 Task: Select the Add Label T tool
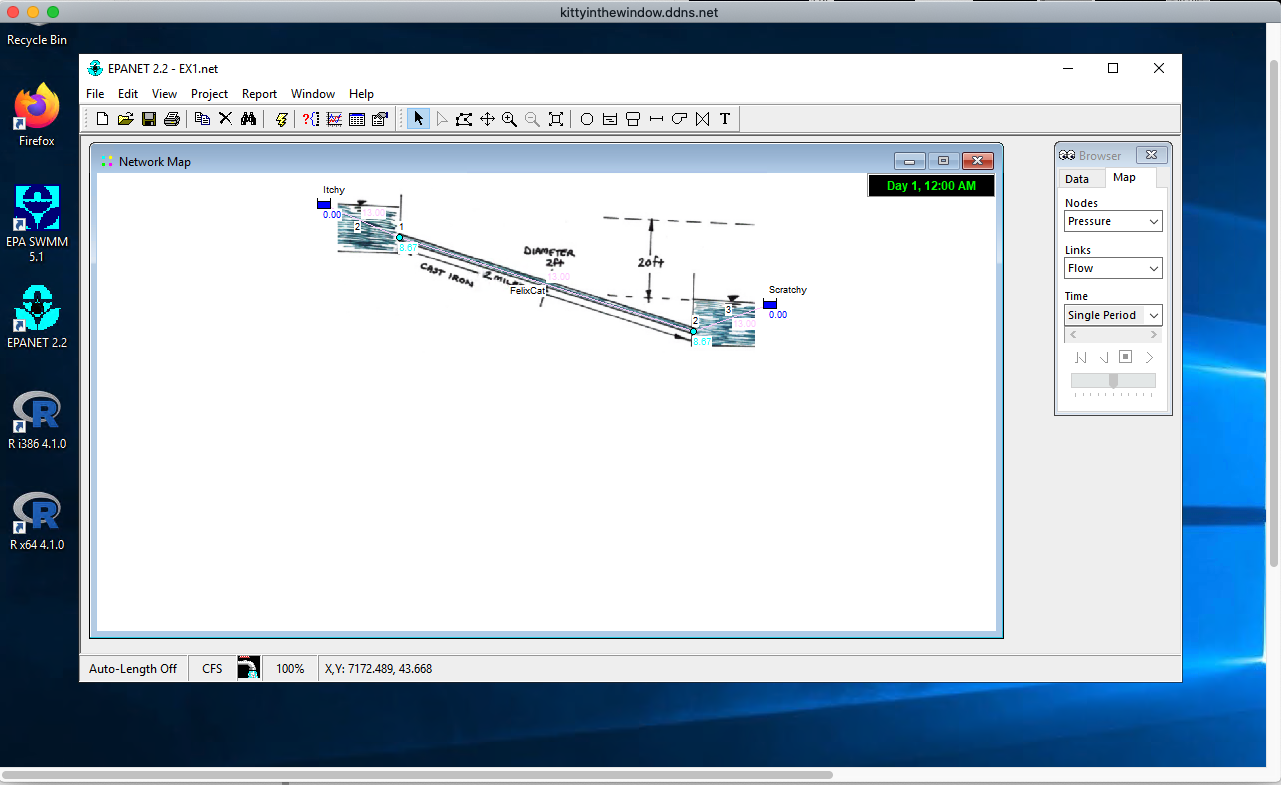click(725, 119)
